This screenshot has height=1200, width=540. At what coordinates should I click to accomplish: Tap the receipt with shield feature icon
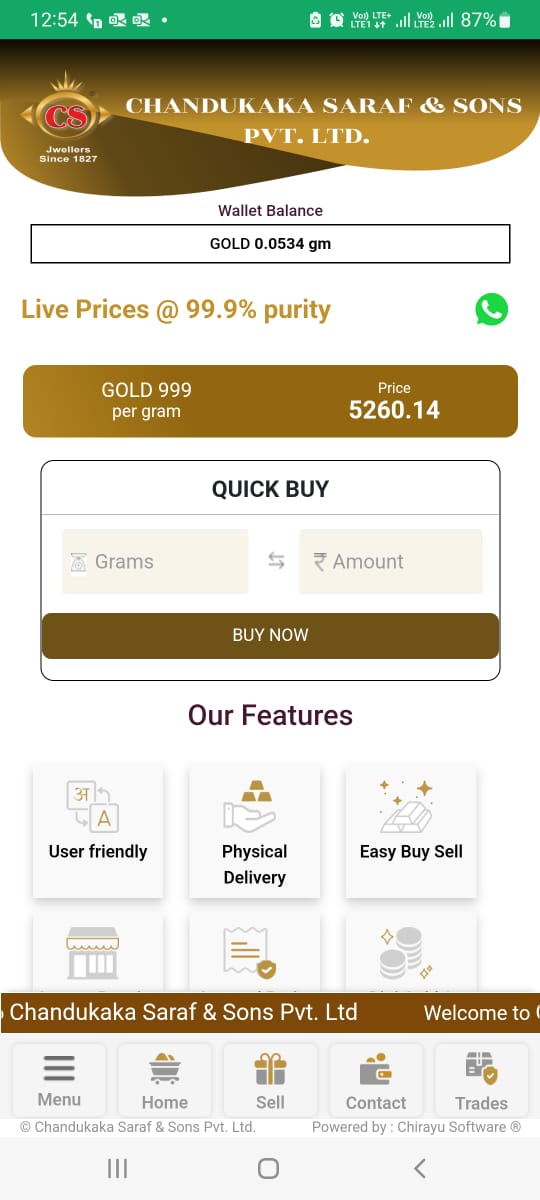249,952
